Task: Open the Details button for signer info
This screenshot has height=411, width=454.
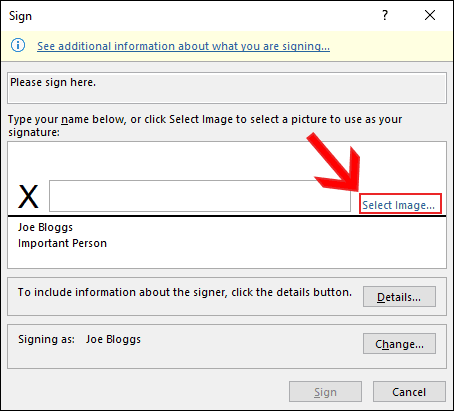Action: [x=399, y=296]
